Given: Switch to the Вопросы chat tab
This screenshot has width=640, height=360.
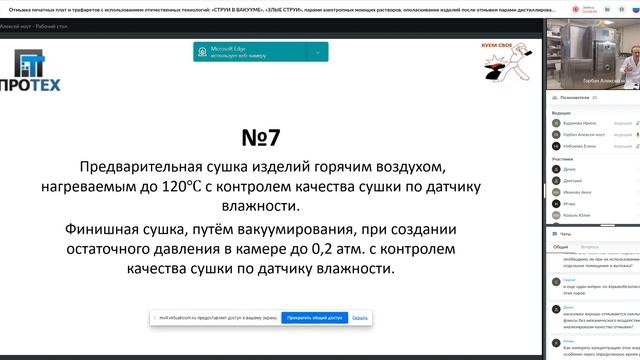Looking at the screenshot, I should coord(589,247).
